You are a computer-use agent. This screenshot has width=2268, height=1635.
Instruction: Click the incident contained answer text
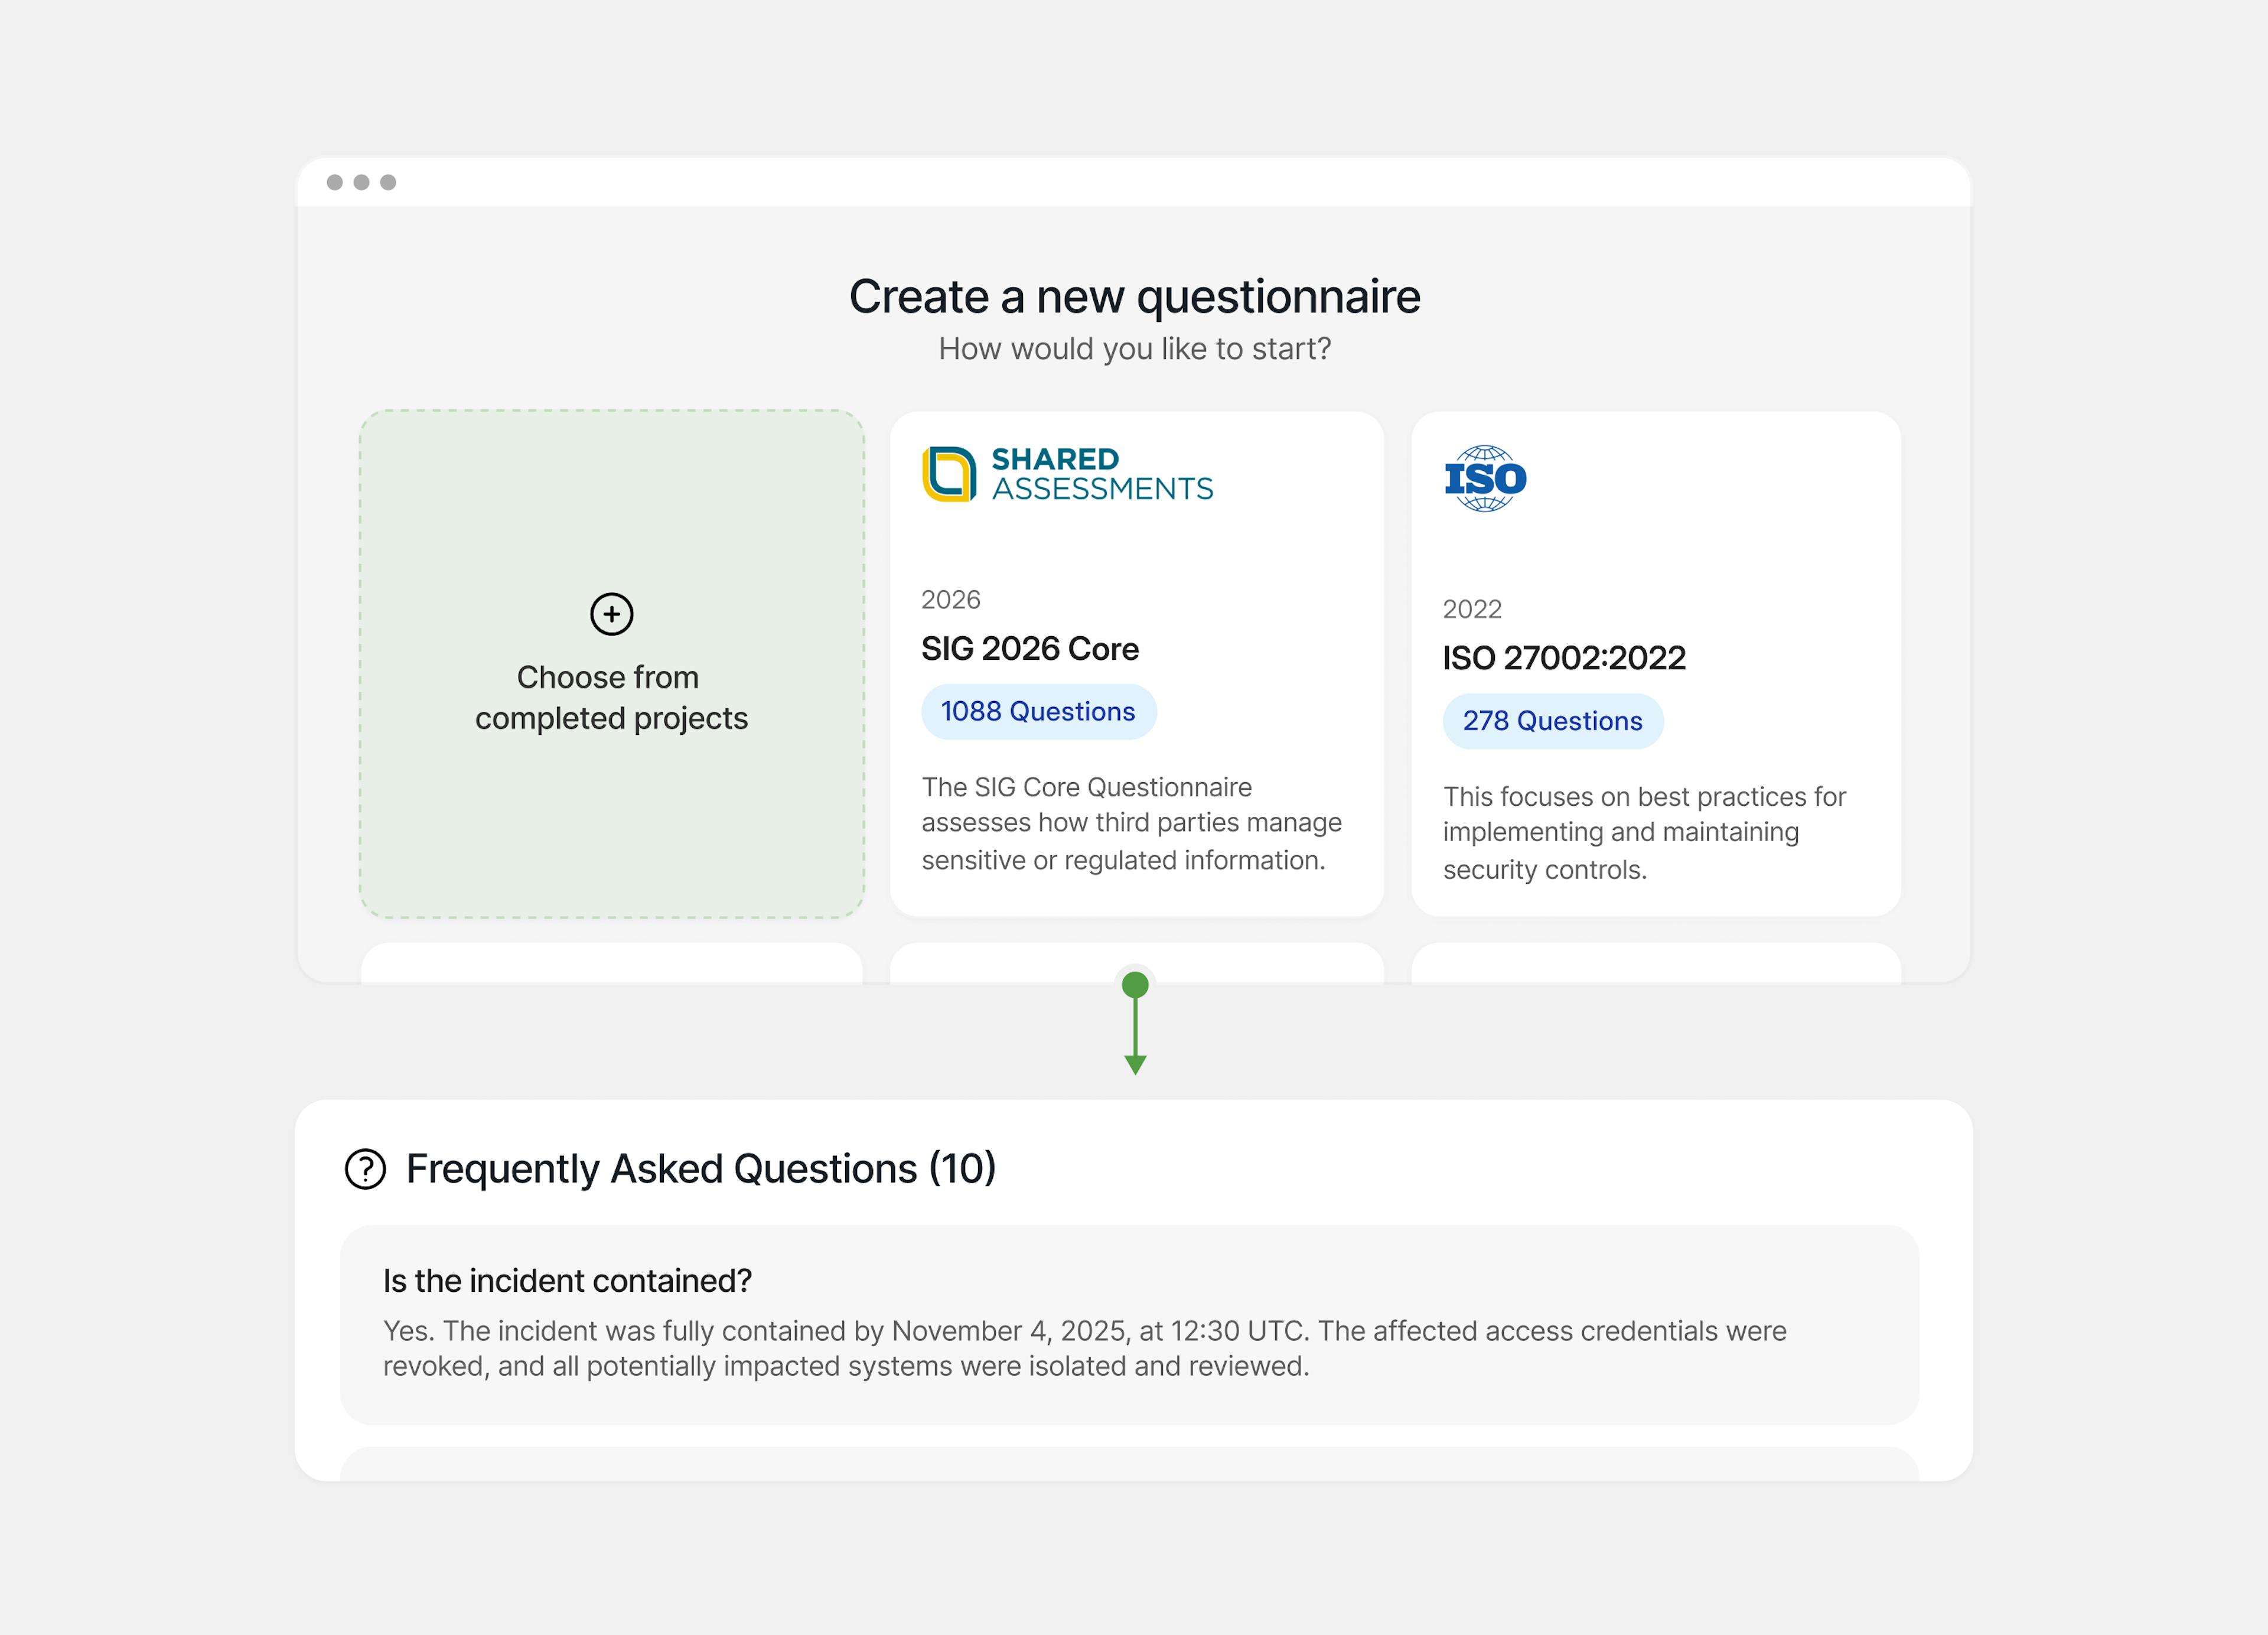[x=1083, y=1348]
